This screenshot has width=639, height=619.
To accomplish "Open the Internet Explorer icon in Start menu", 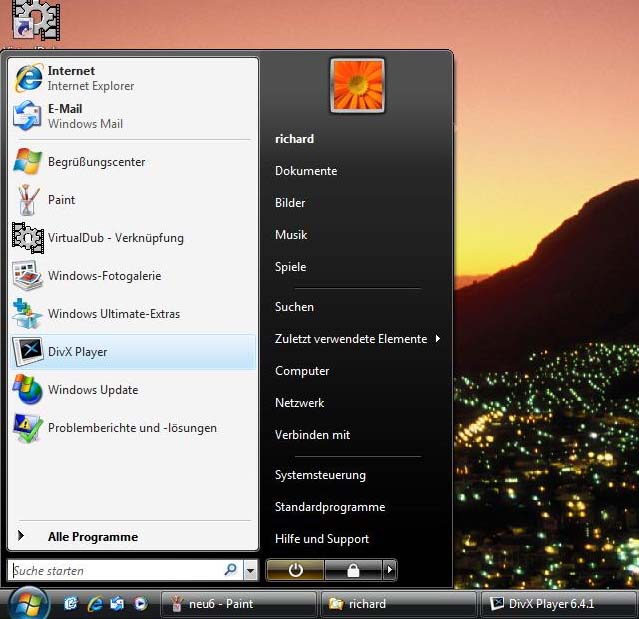I will click(x=28, y=78).
